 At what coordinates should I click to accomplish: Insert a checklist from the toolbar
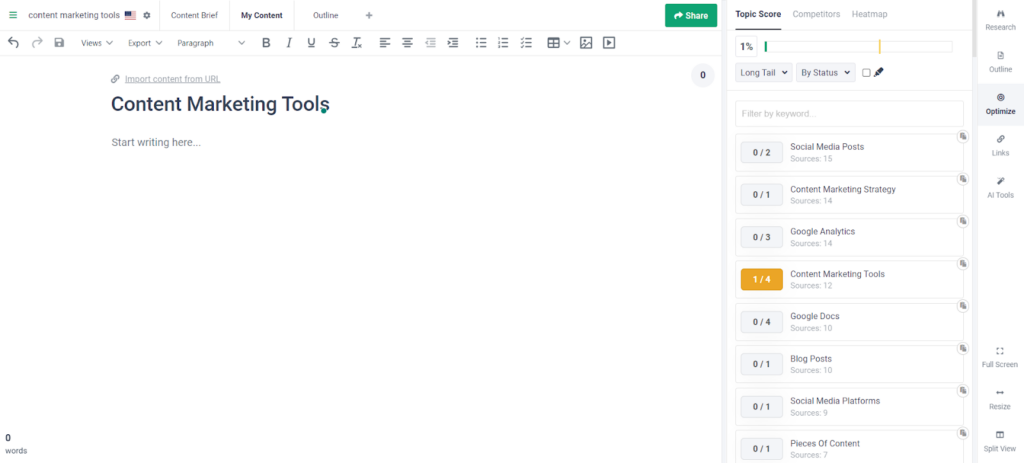(x=526, y=43)
